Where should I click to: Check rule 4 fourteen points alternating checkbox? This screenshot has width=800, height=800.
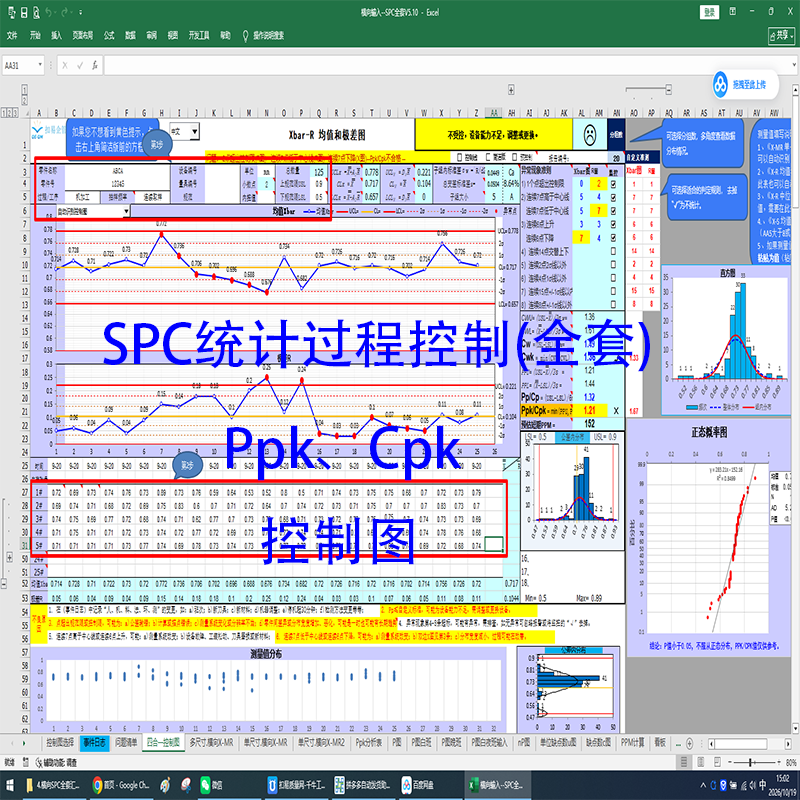(613, 251)
